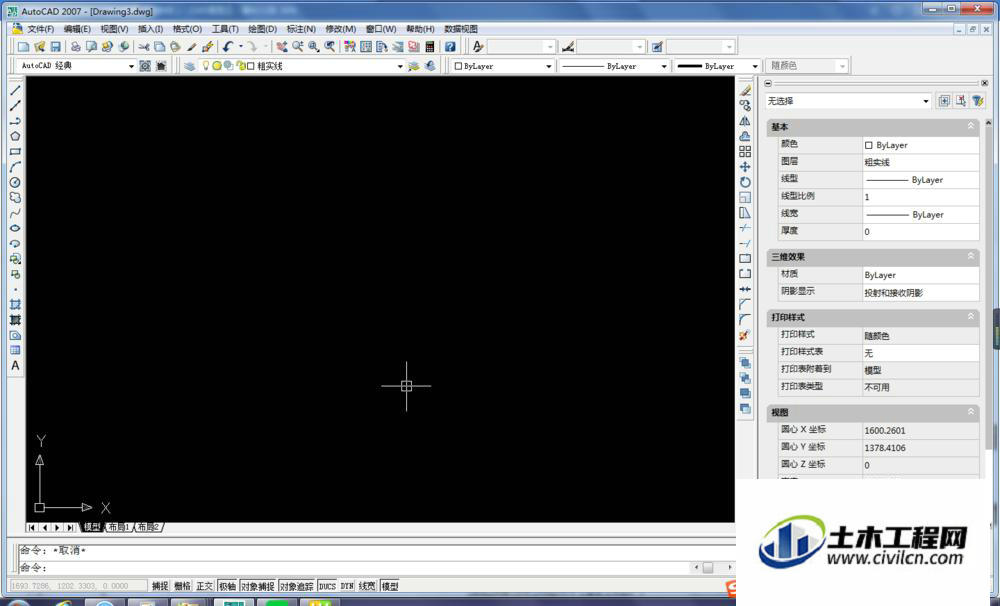Collapse the 三维效果 section
This screenshot has height=606, width=1000.
[971, 256]
